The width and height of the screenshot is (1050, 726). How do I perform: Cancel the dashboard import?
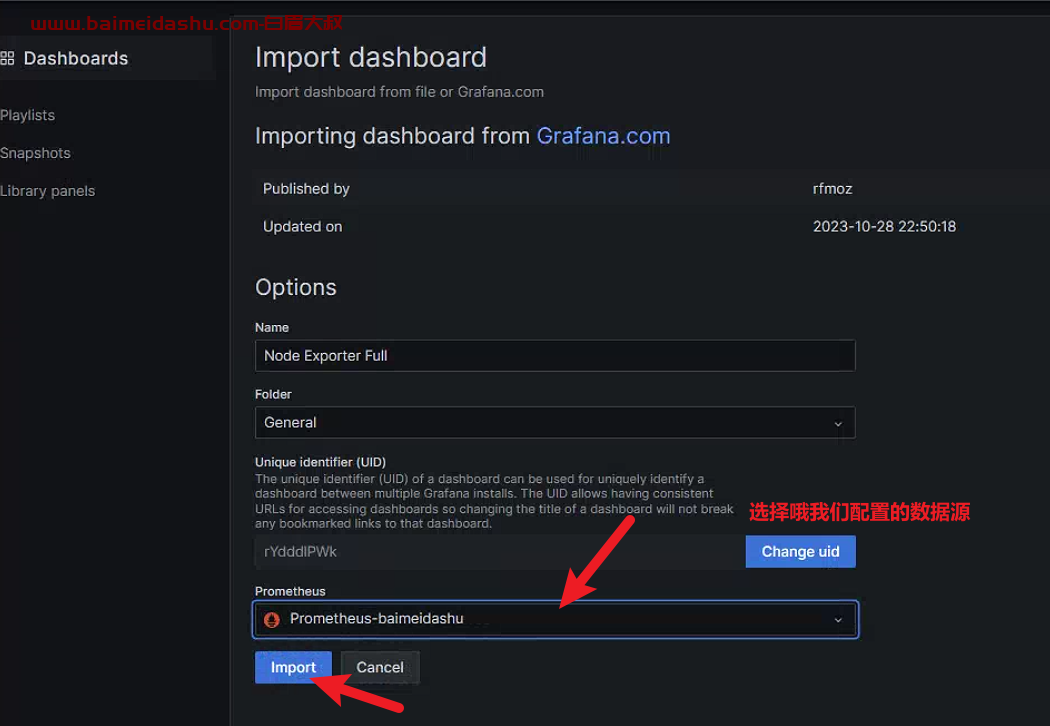click(380, 667)
